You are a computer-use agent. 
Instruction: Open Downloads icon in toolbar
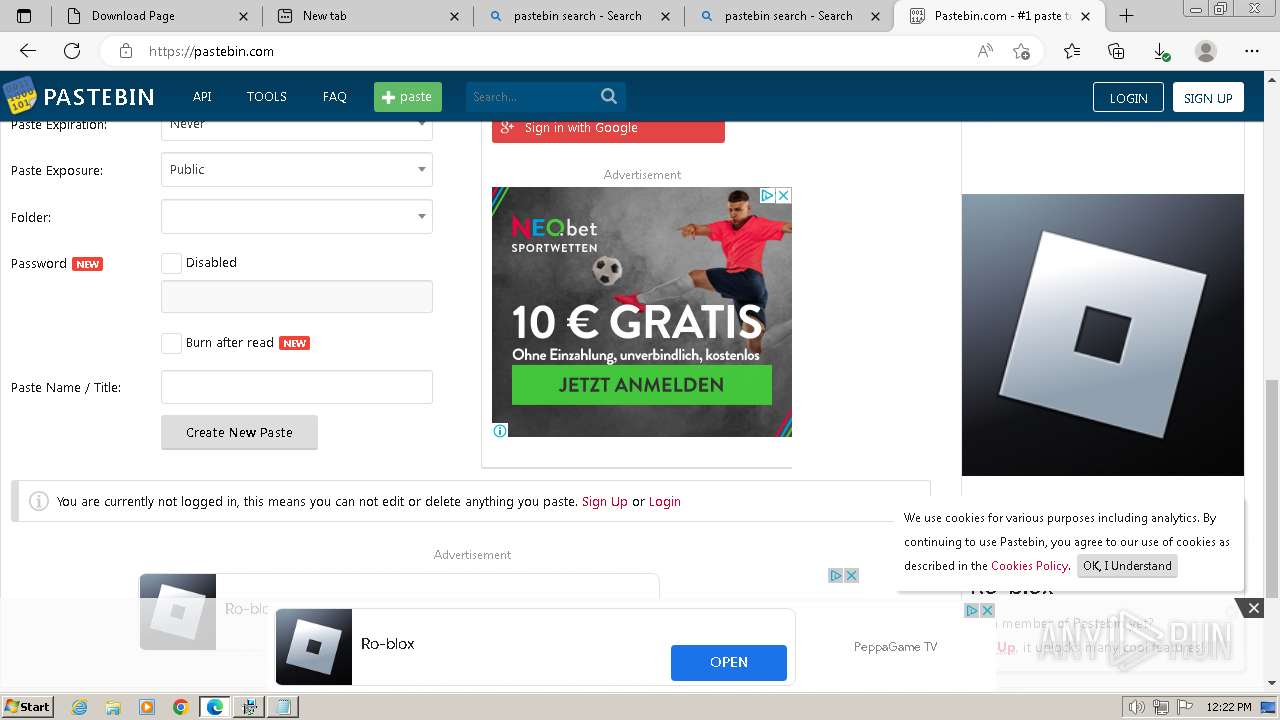tap(1161, 51)
